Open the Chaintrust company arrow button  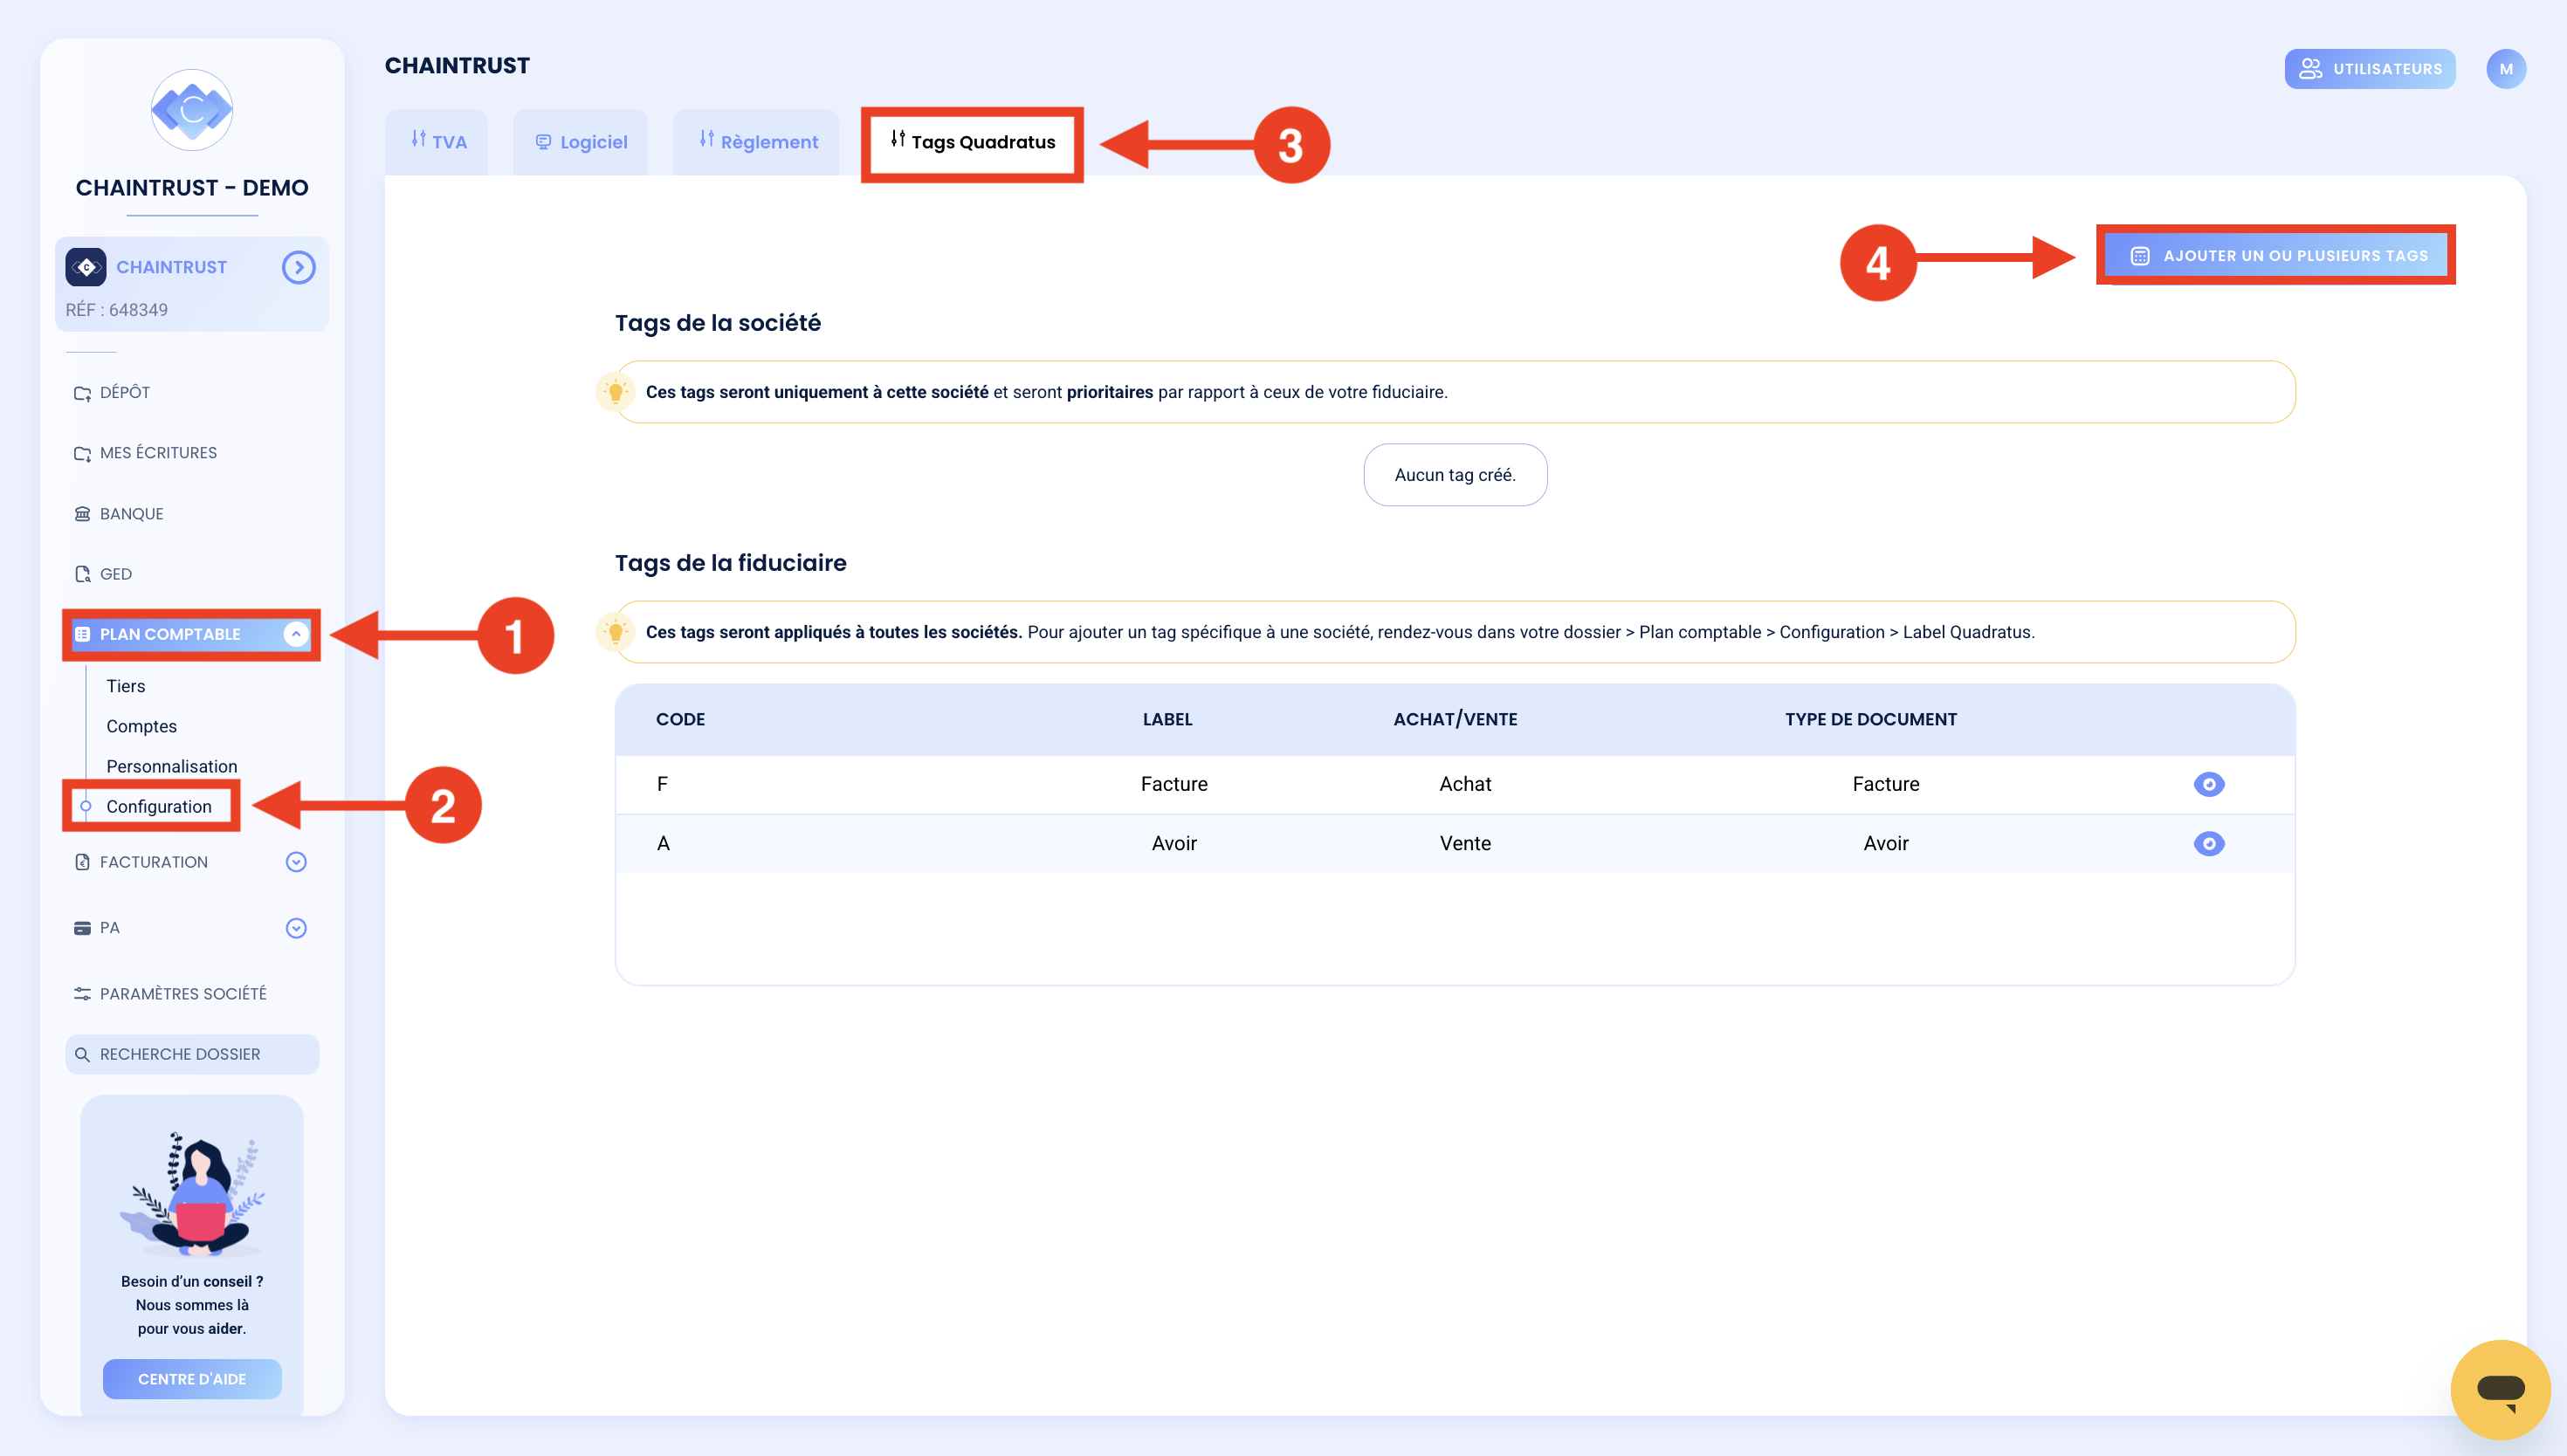point(298,267)
